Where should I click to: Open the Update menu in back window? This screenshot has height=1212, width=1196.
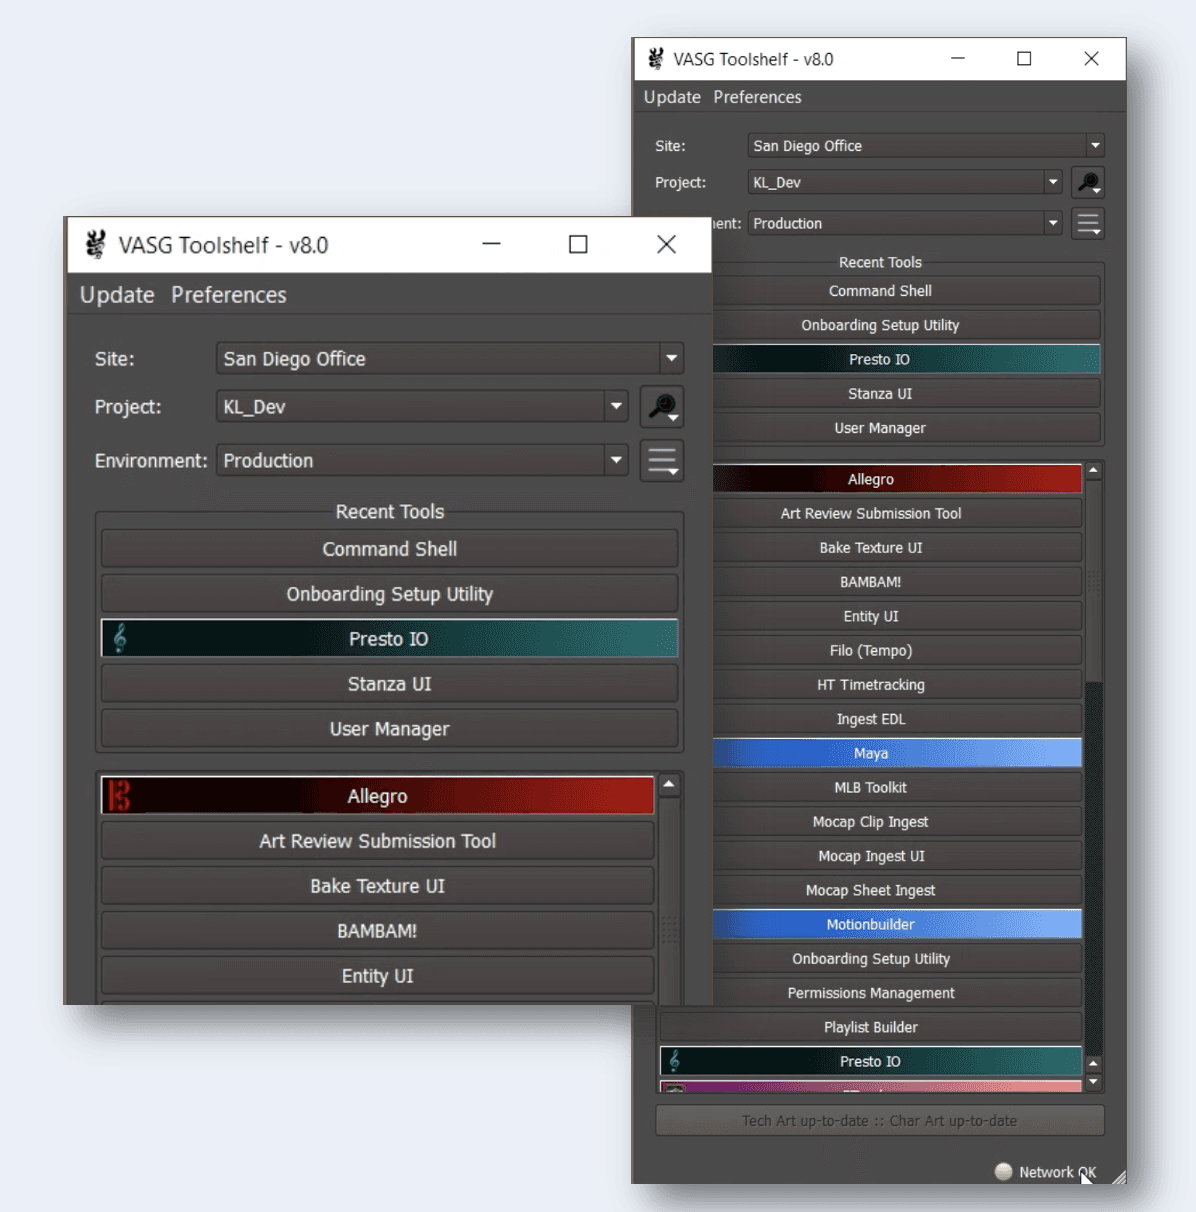point(672,97)
